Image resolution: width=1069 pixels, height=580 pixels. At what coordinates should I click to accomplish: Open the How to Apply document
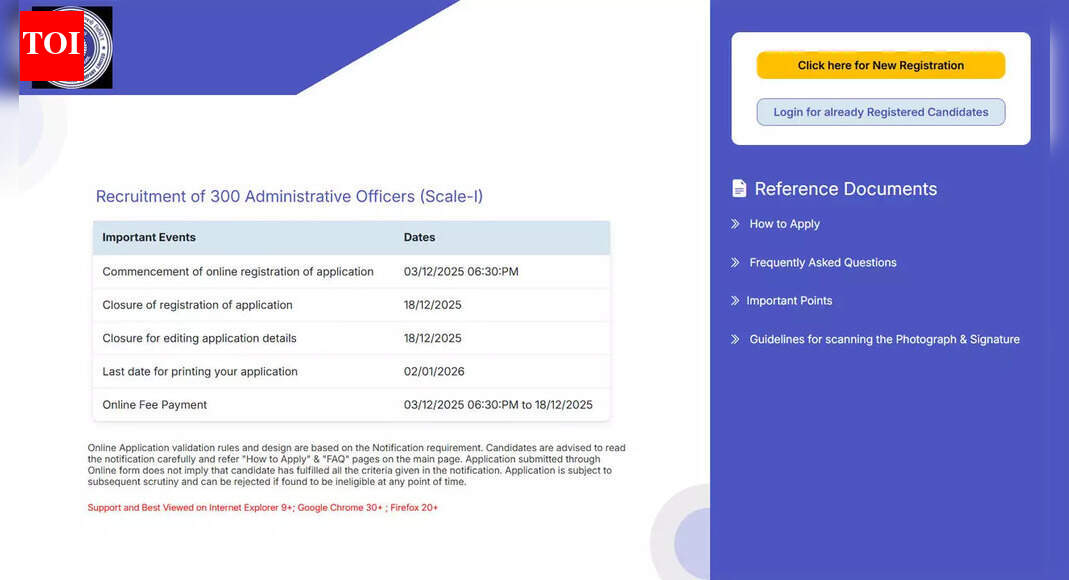point(786,224)
